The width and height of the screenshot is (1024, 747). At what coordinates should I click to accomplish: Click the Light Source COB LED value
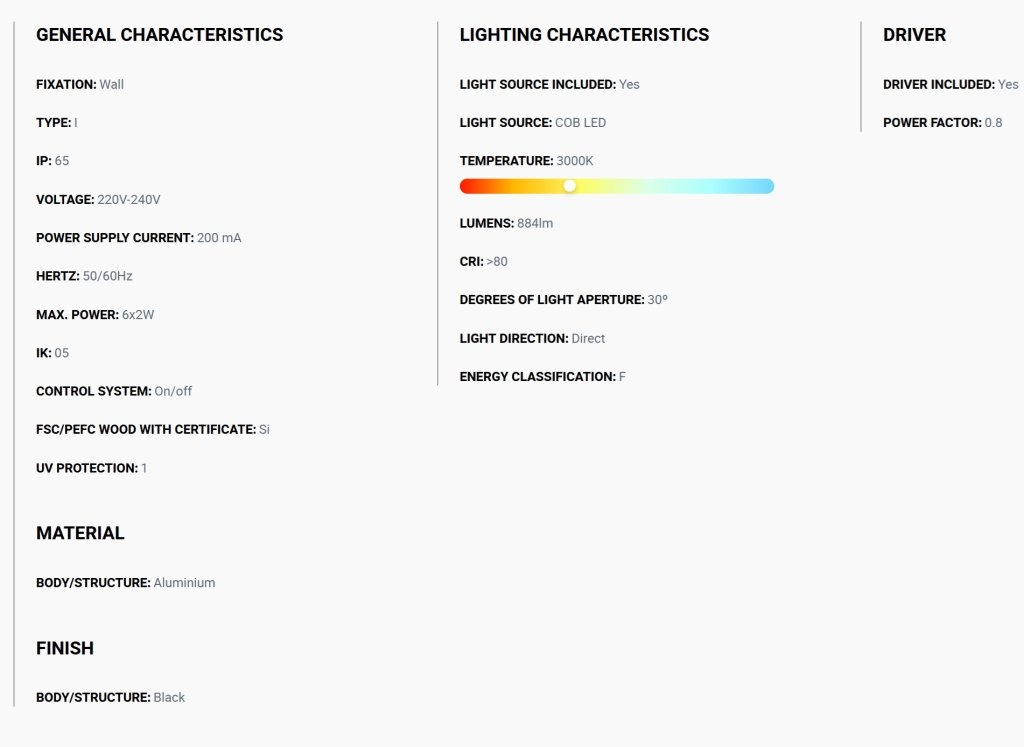(x=581, y=123)
